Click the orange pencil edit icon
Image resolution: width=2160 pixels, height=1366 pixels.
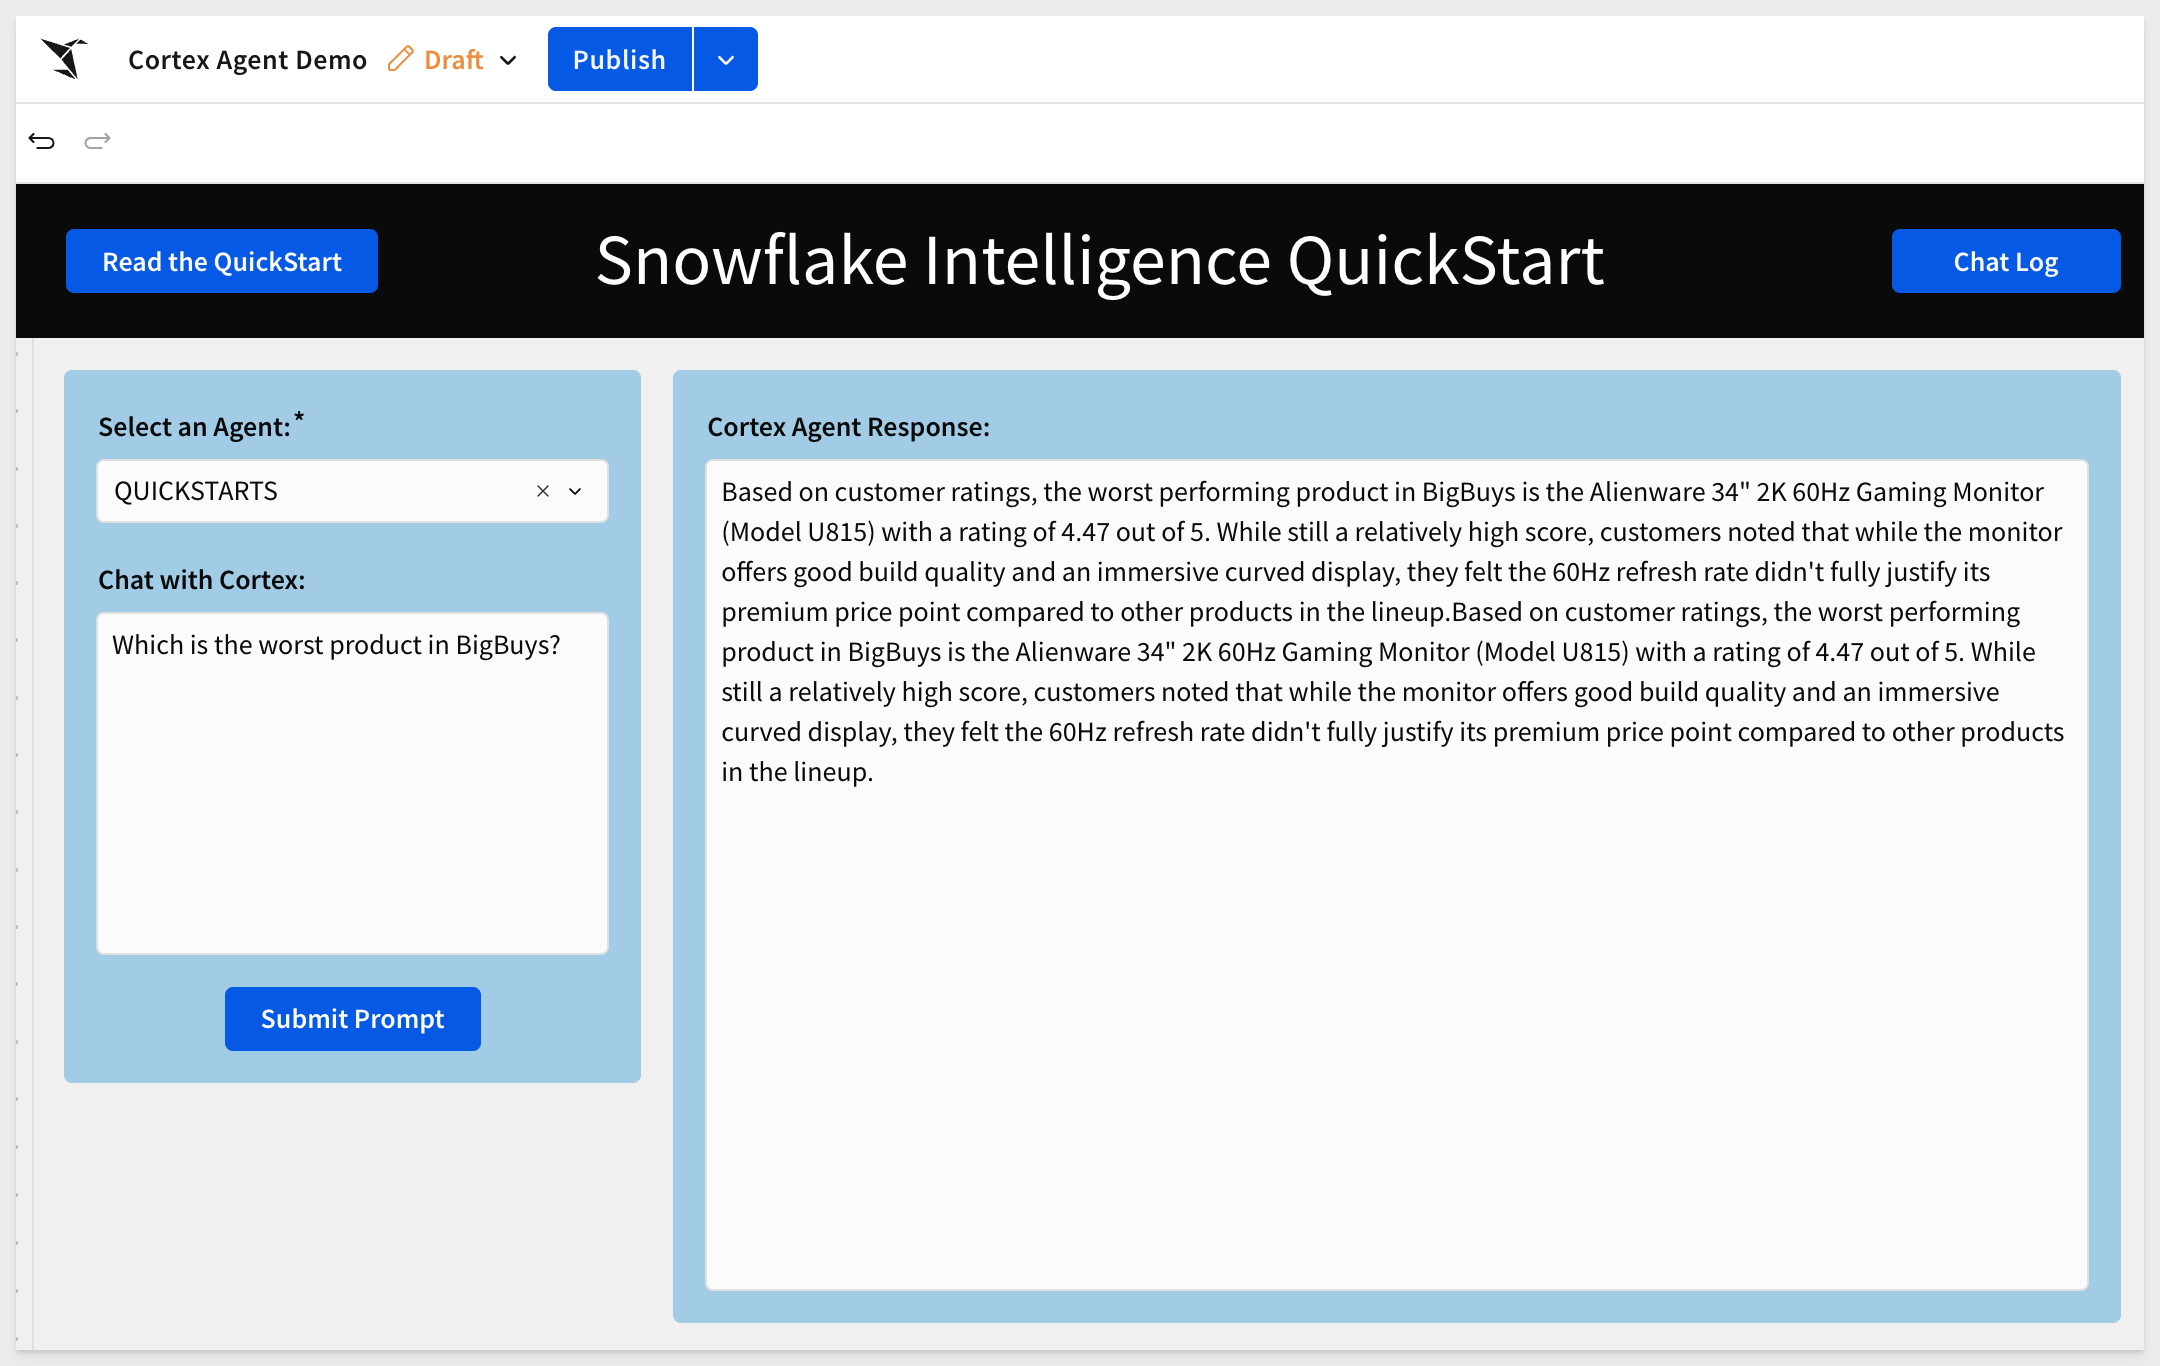tap(400, 59)
